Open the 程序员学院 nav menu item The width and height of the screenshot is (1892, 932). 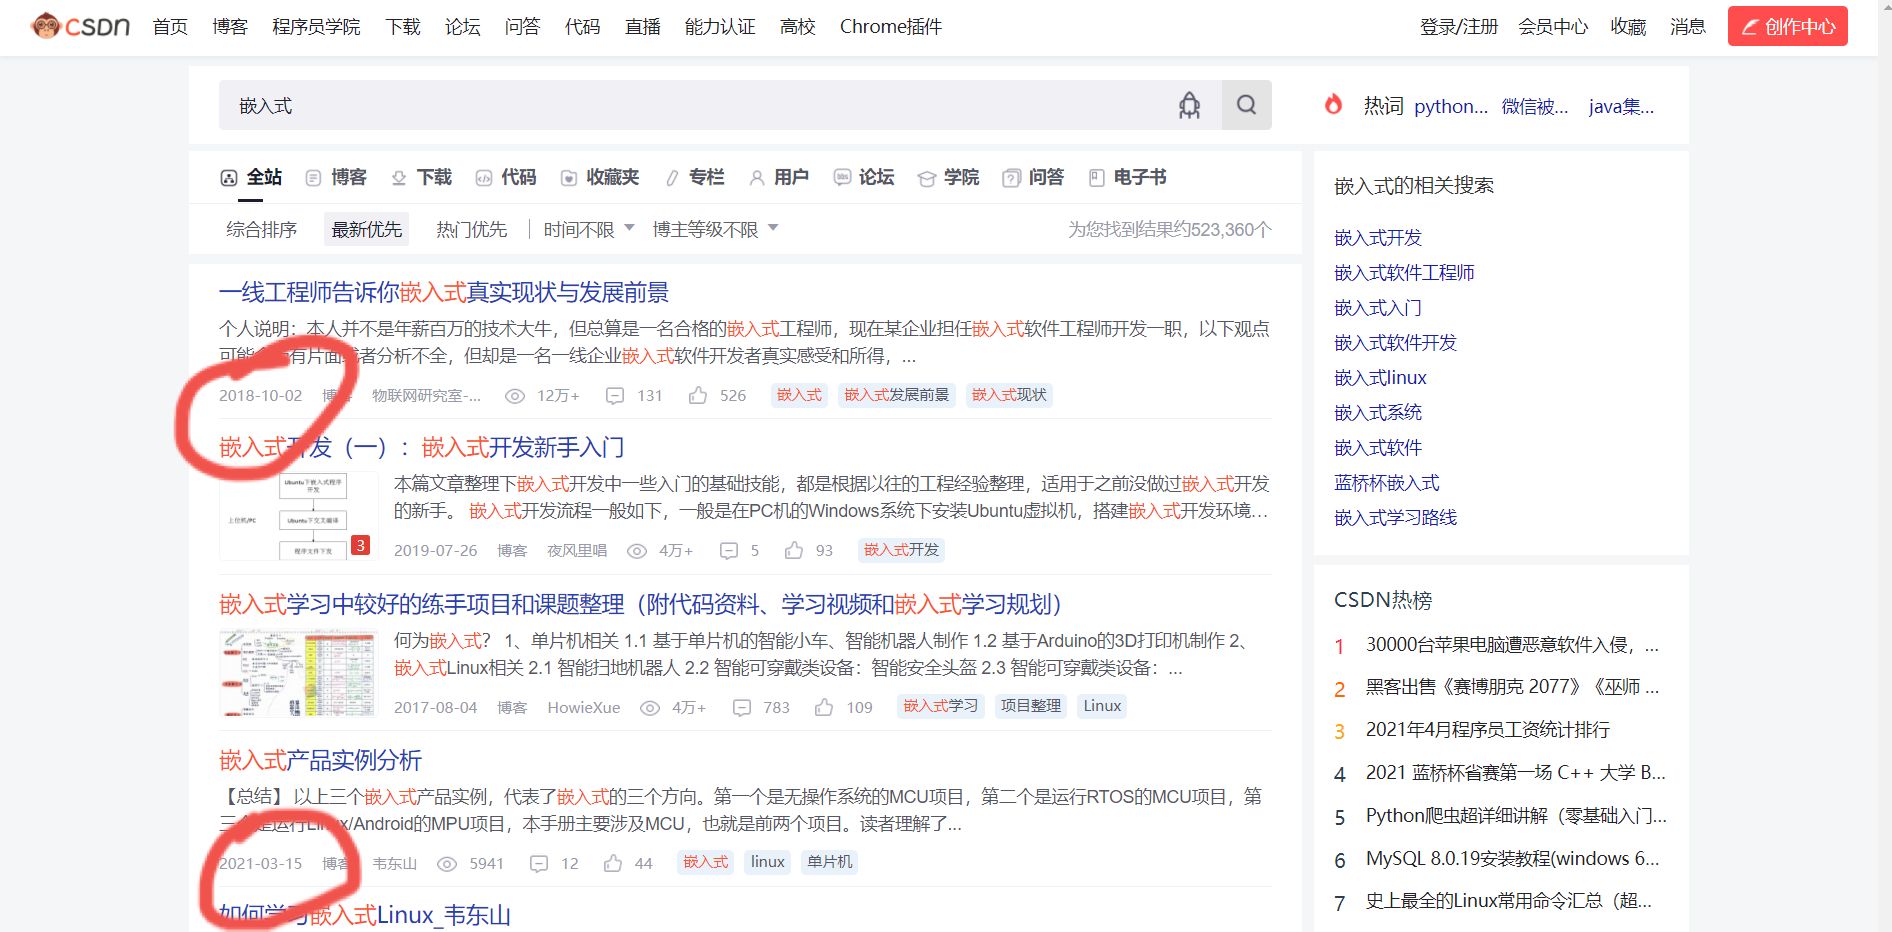tap(316, 27)
